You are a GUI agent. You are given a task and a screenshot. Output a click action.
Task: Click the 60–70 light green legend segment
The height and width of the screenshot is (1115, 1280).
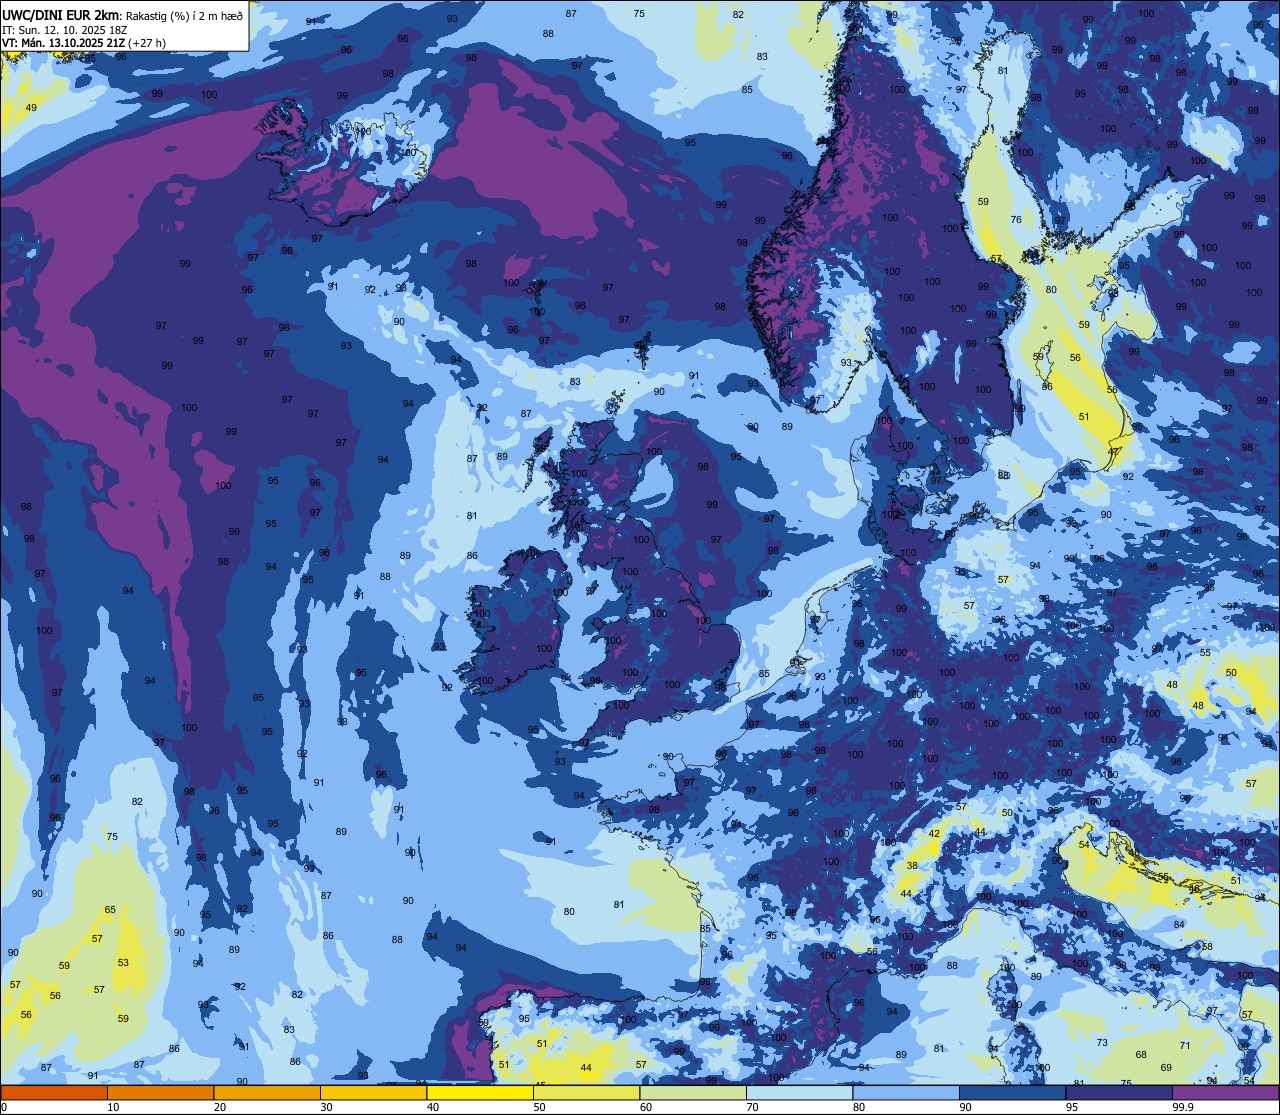tap(693, 1092)
